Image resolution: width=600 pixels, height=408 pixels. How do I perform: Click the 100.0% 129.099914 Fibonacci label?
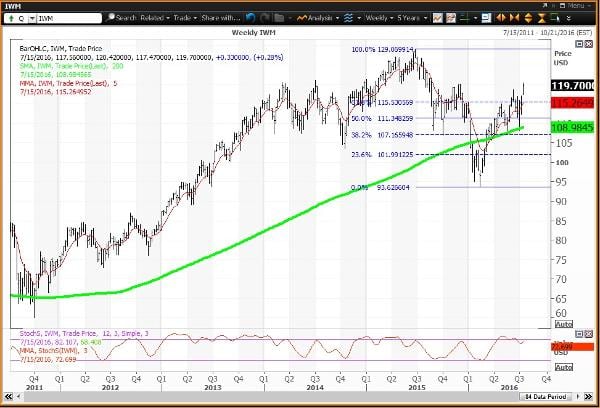[x=382, y=49]
